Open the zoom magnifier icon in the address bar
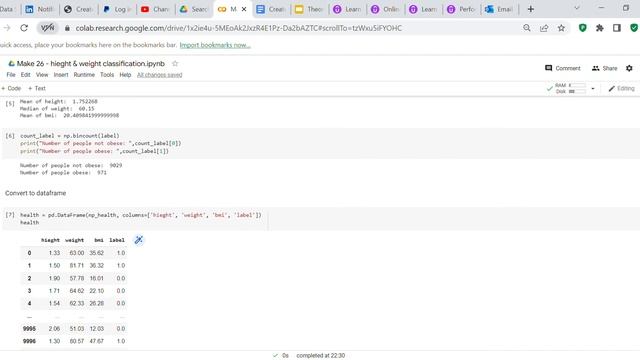 click(x=527, y=28)
